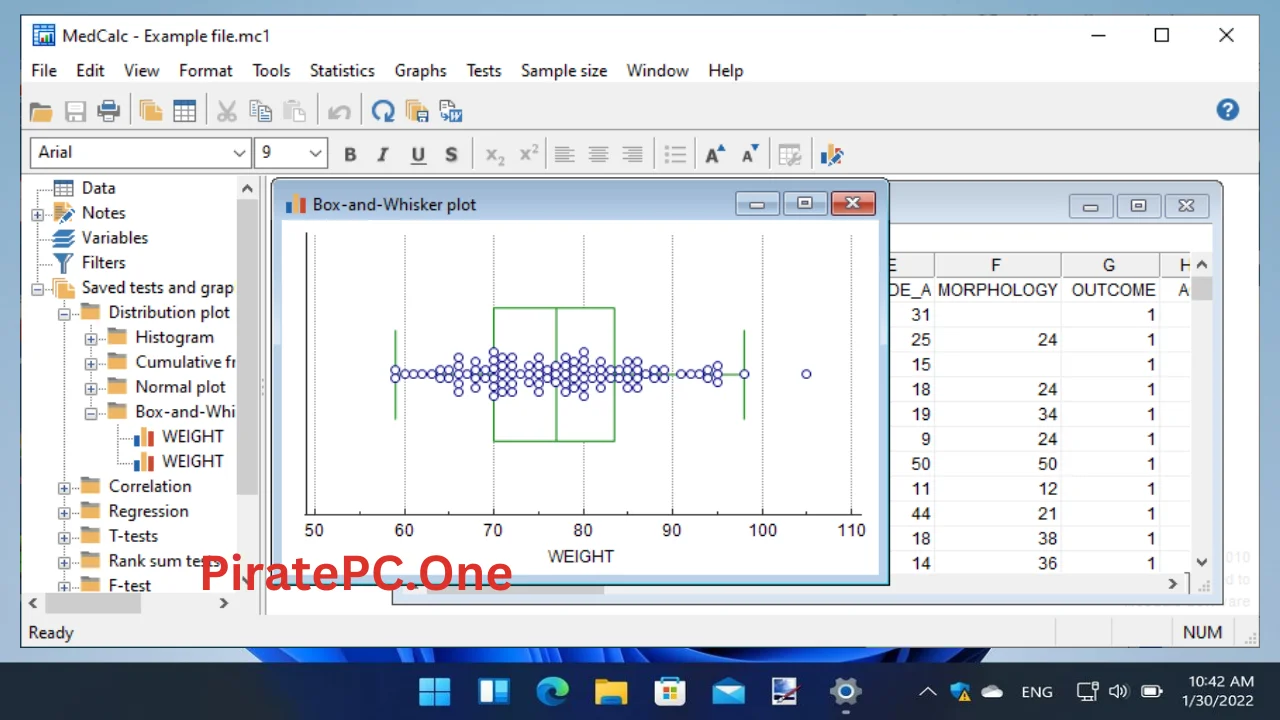Select Variables in the sidebar tree
1280x720 pixels.
[115, 238]
